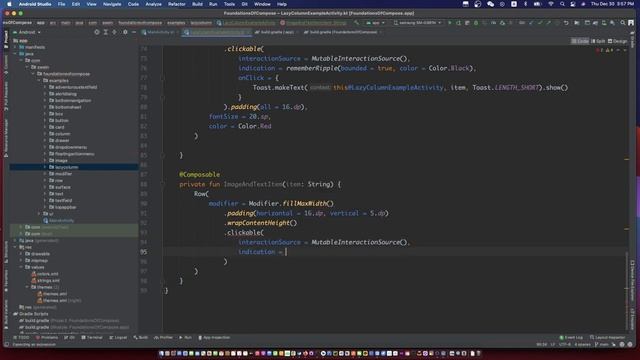The image size is (640, 360).
Task: Select the Gradle Scripts node in project tree
Action: [31, 314]
